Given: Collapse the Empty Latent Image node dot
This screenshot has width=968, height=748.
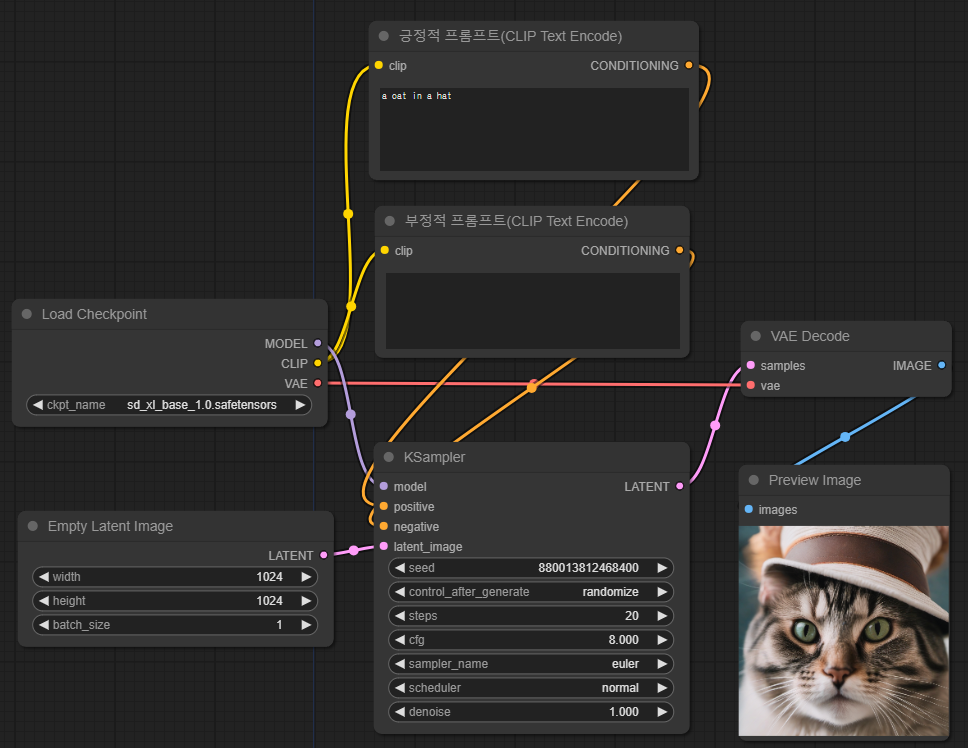Looking at the screenshot, I should pyautogui.click(x=33, y=526).
